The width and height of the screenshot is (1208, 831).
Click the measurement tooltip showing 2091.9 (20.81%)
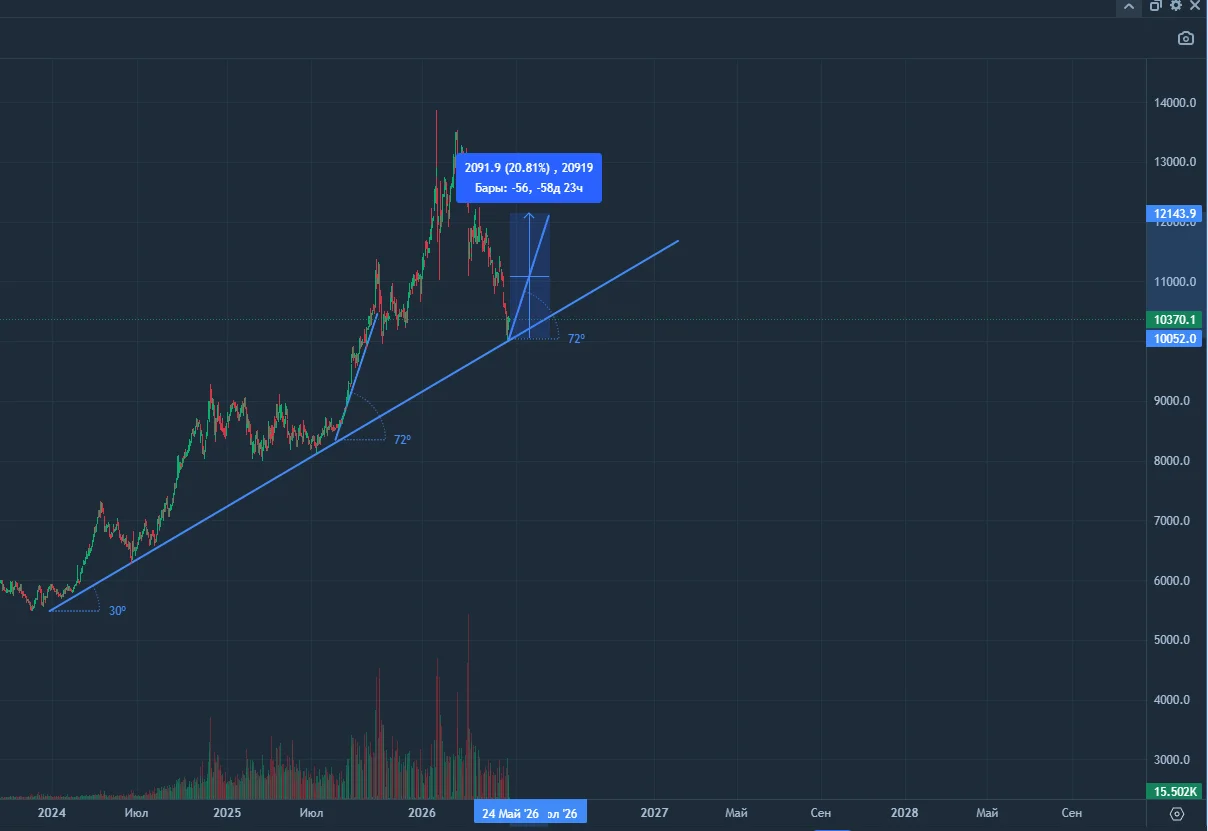click(x=529, y=177)
